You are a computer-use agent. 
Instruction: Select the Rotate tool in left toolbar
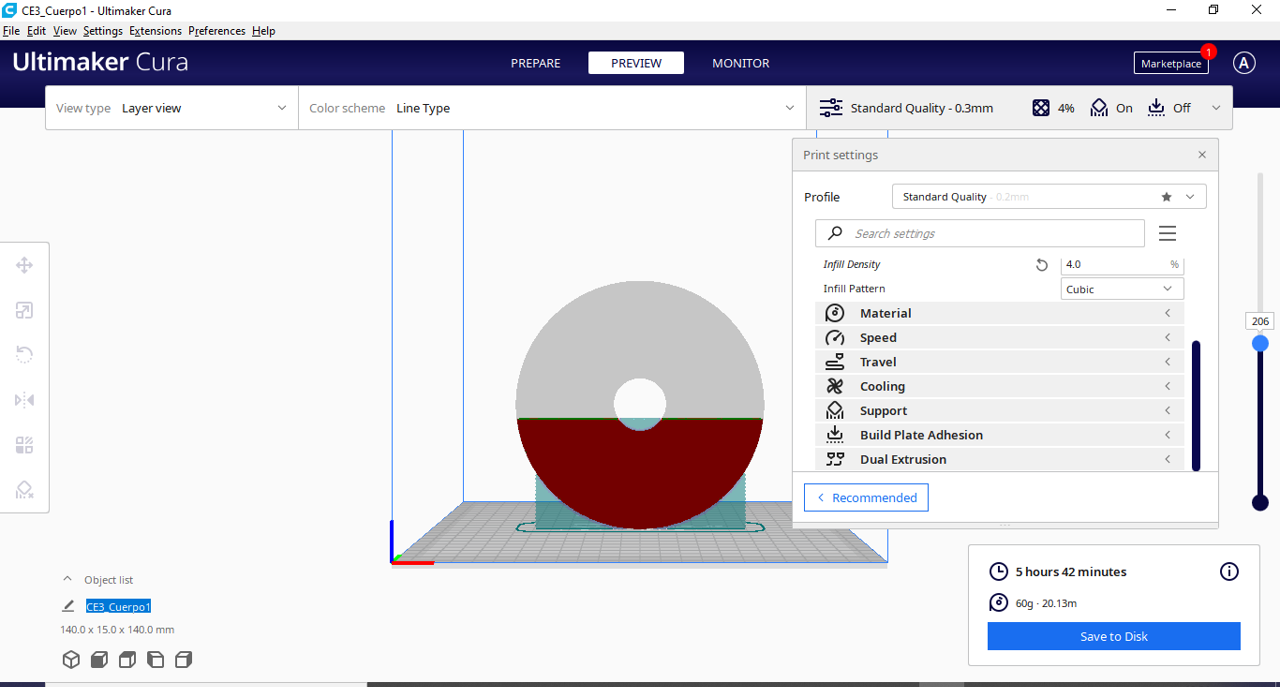[x=25, y=355]
